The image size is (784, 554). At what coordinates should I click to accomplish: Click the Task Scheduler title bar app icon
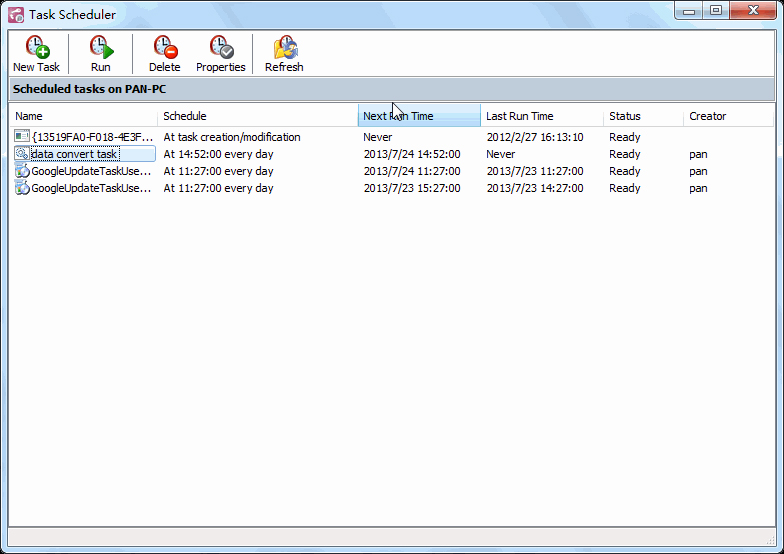[x=16, y=15]
